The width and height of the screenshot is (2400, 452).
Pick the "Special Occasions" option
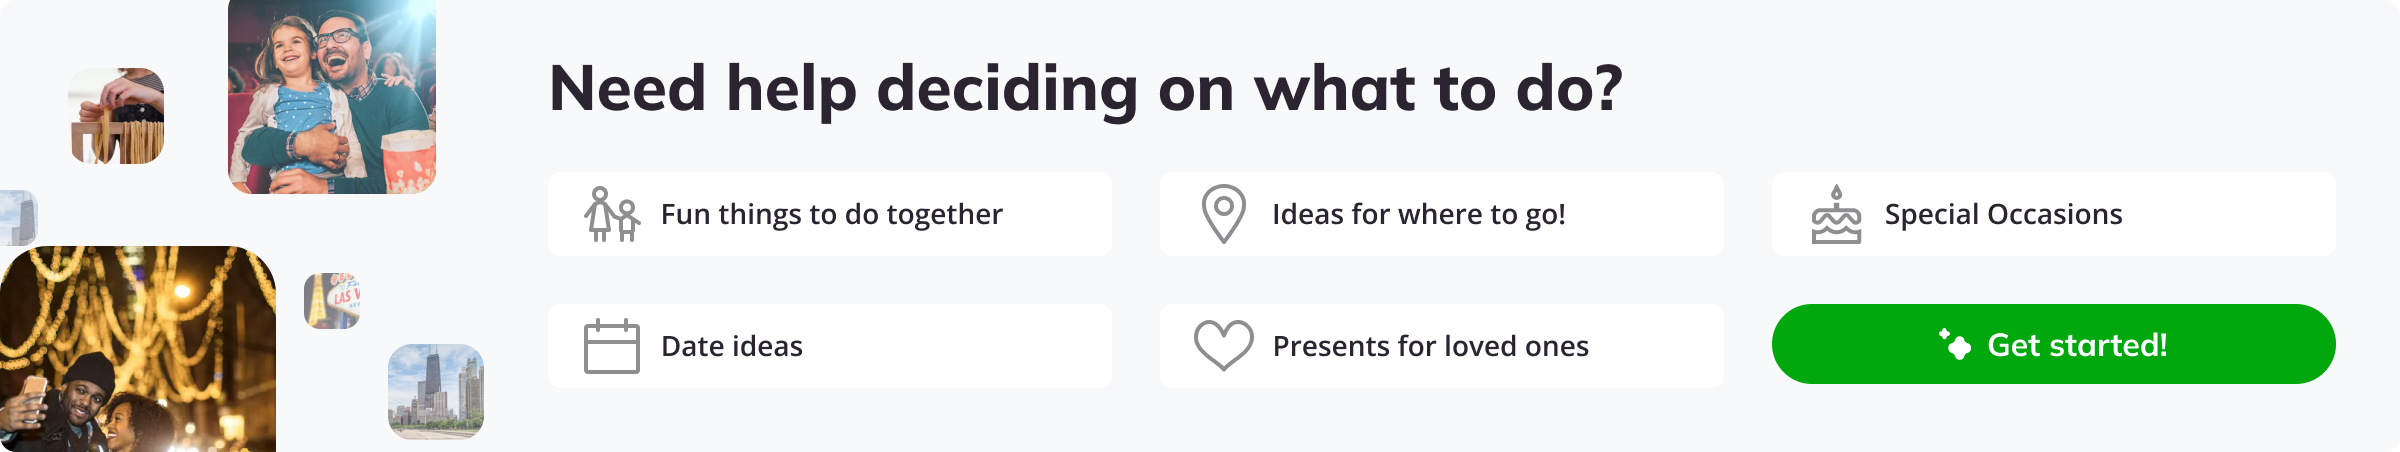2003,214
